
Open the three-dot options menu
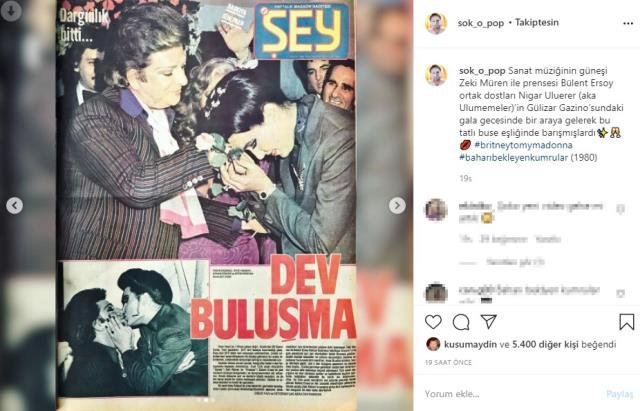point(628,24)
